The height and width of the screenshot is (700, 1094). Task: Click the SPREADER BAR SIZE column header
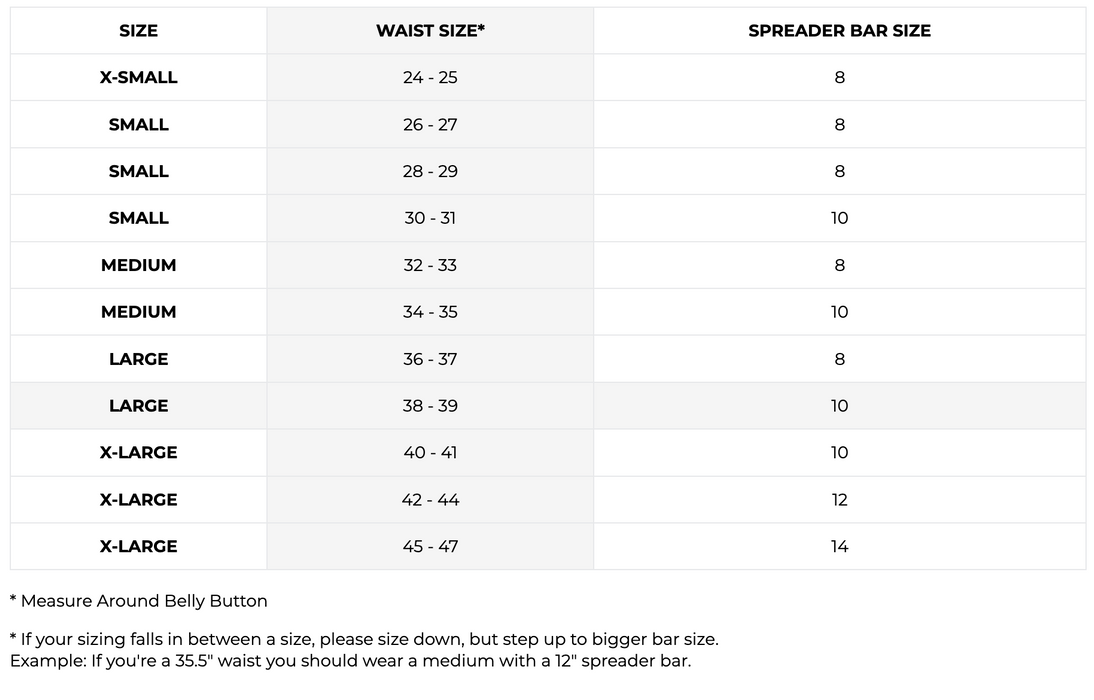pyautogui.click(x=839, y=31)
